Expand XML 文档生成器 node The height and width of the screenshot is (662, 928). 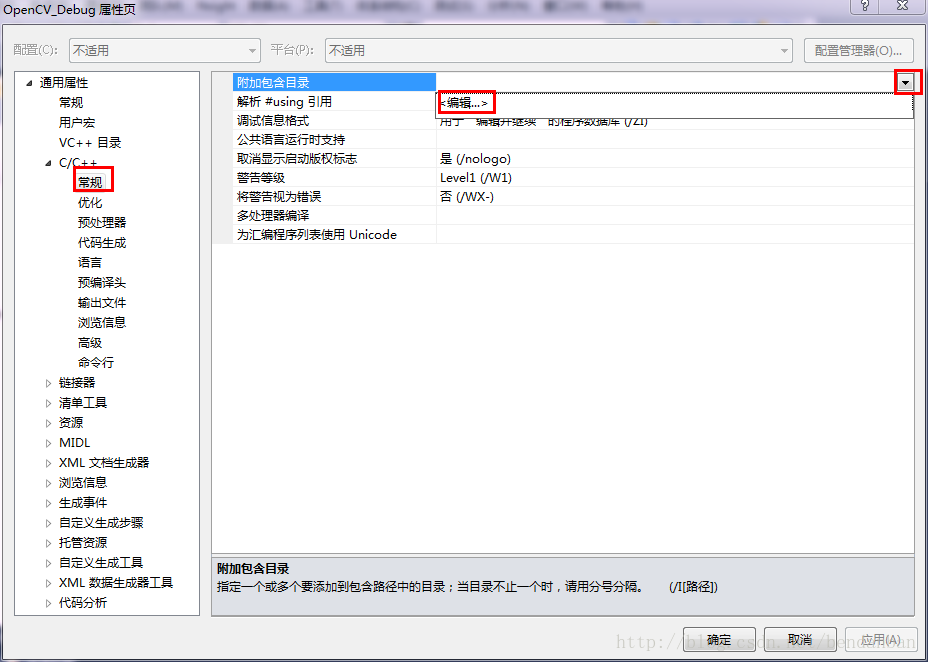(x=49, y=463)
